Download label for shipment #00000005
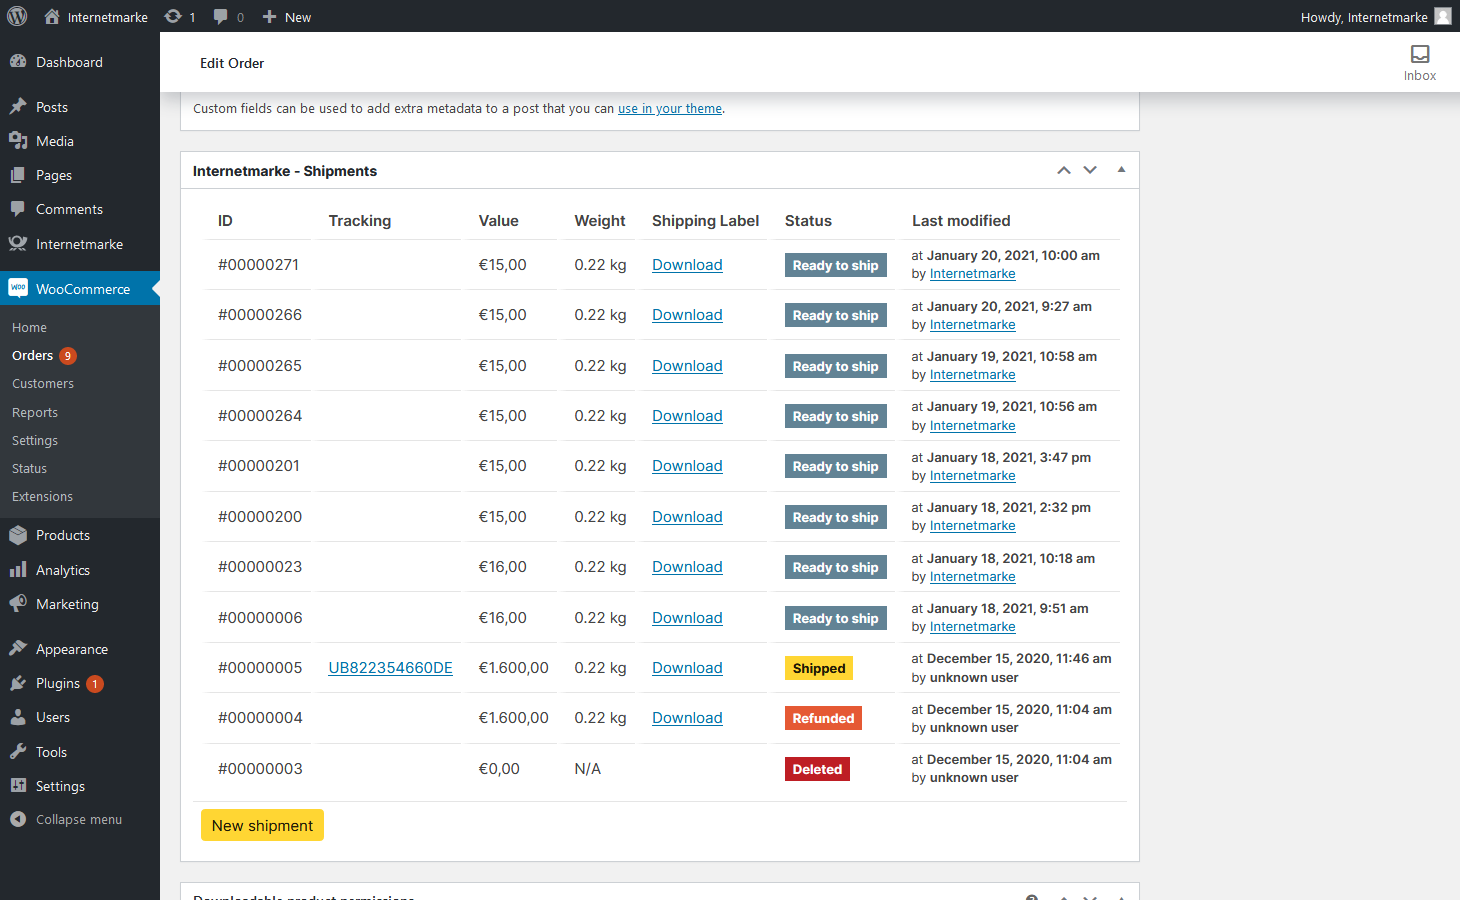Screen dimensions: 1460x900 (x=687, y=668)
